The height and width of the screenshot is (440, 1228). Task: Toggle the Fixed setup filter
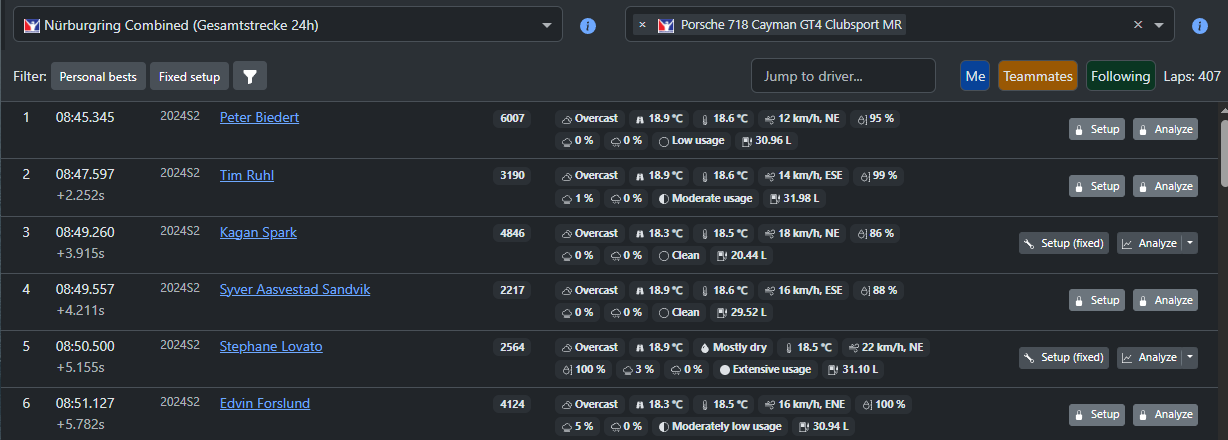(x=189, y=76)
